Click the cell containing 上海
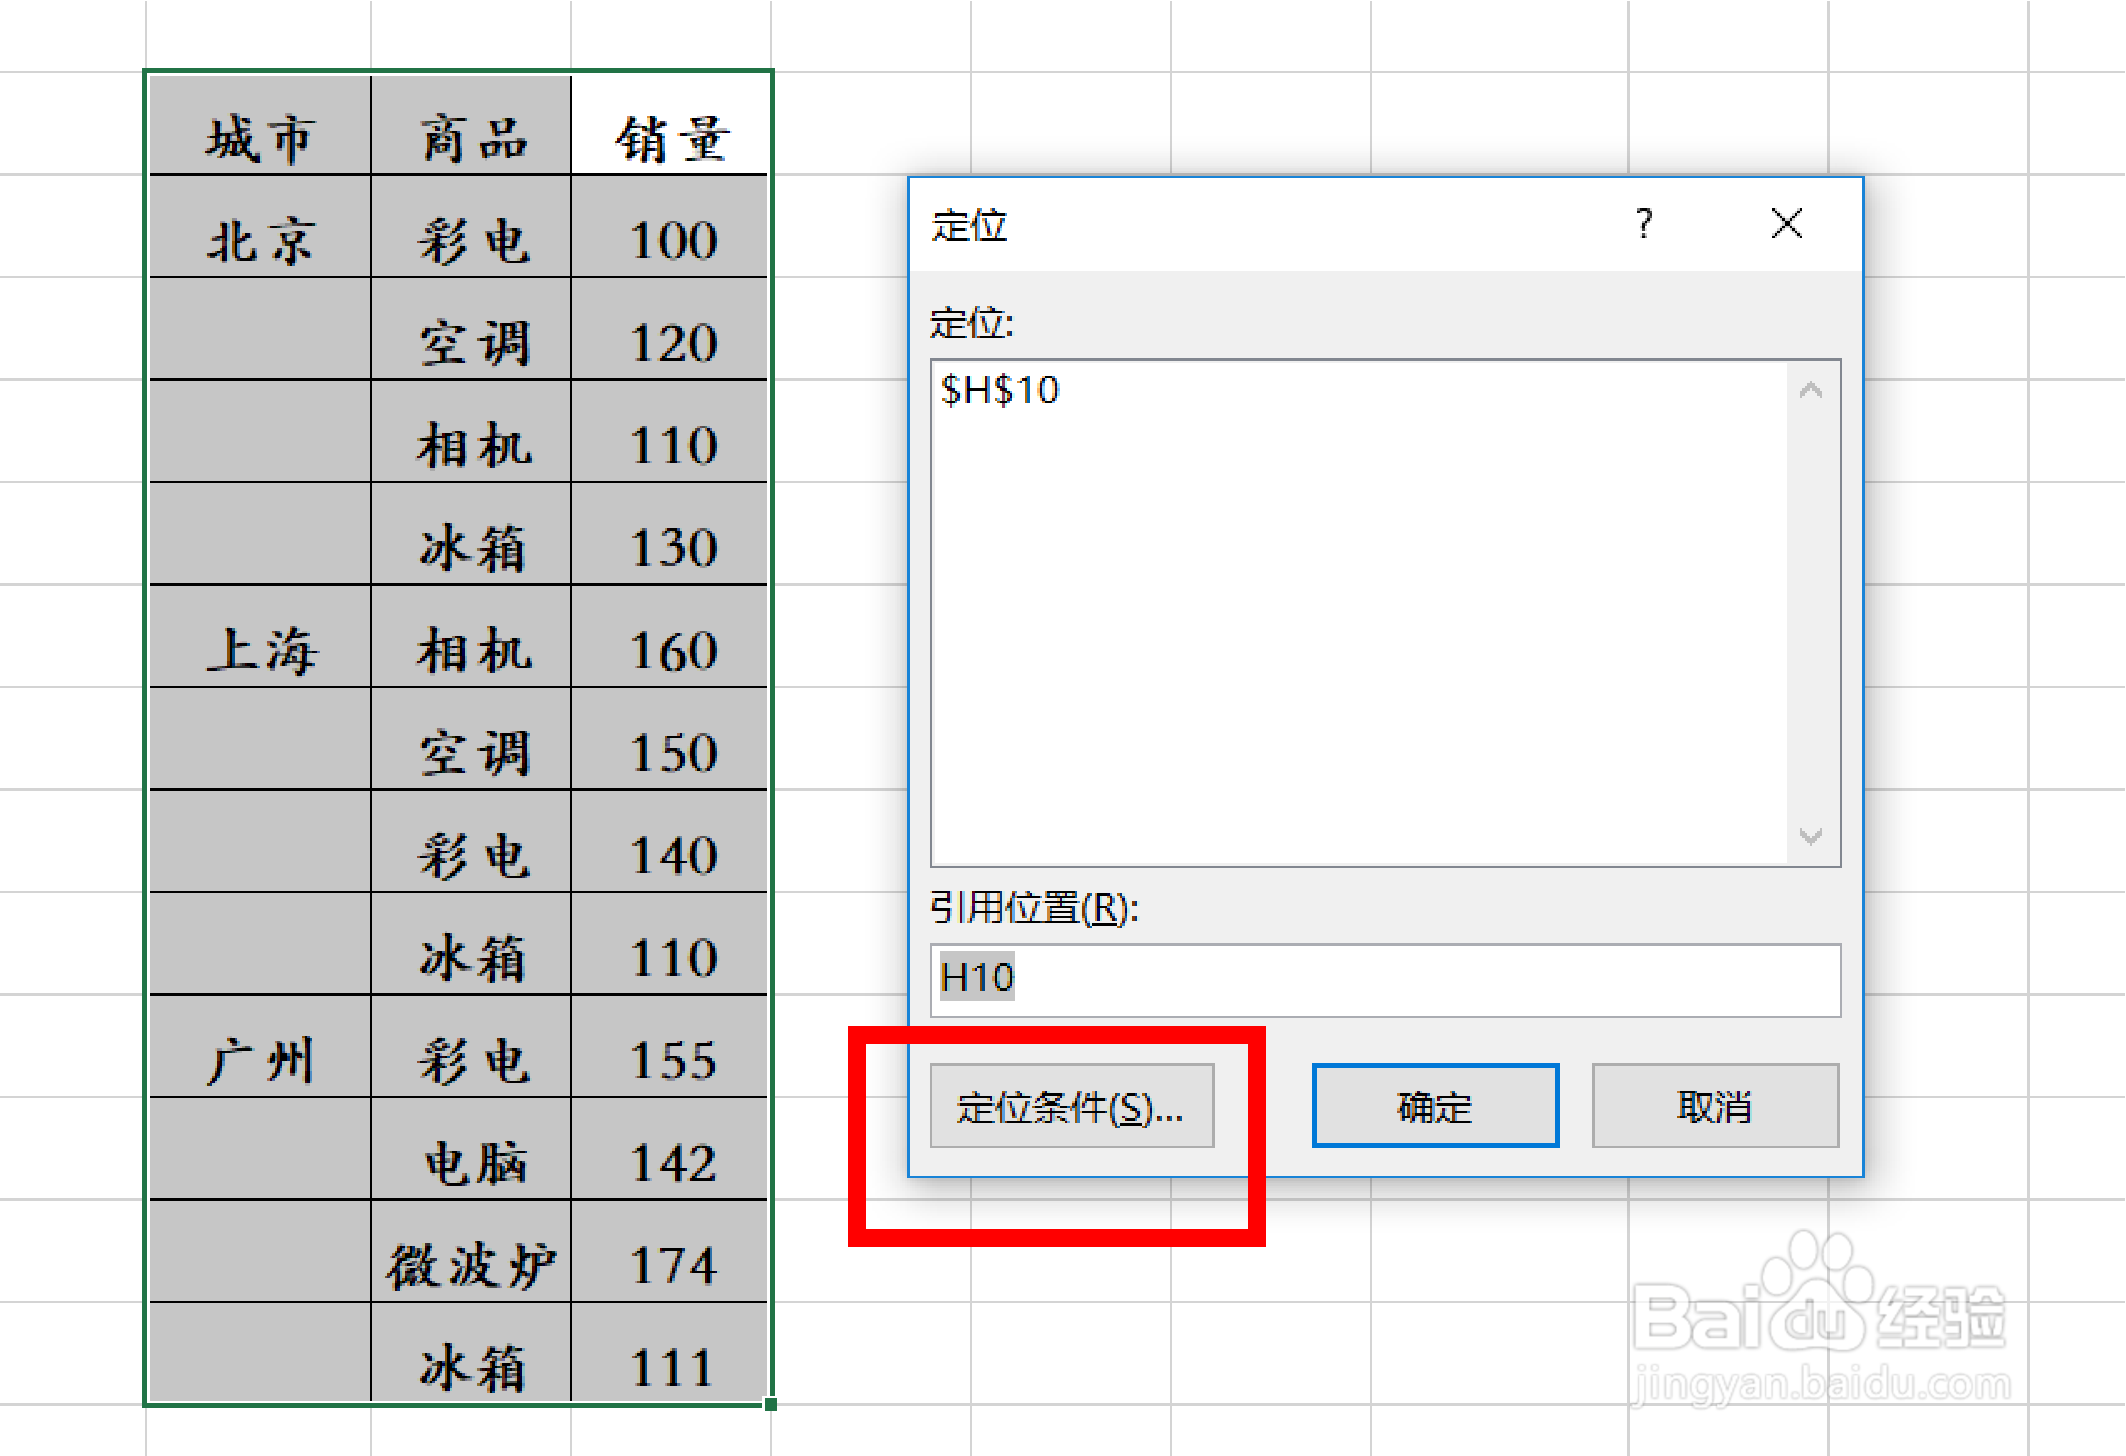The image size is (2126, 1456). point(260,650)
